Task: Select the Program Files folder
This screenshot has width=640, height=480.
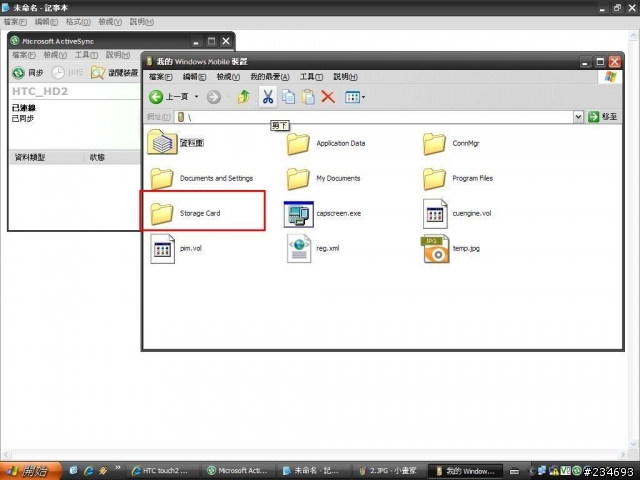Action: (x=458, y=178)
